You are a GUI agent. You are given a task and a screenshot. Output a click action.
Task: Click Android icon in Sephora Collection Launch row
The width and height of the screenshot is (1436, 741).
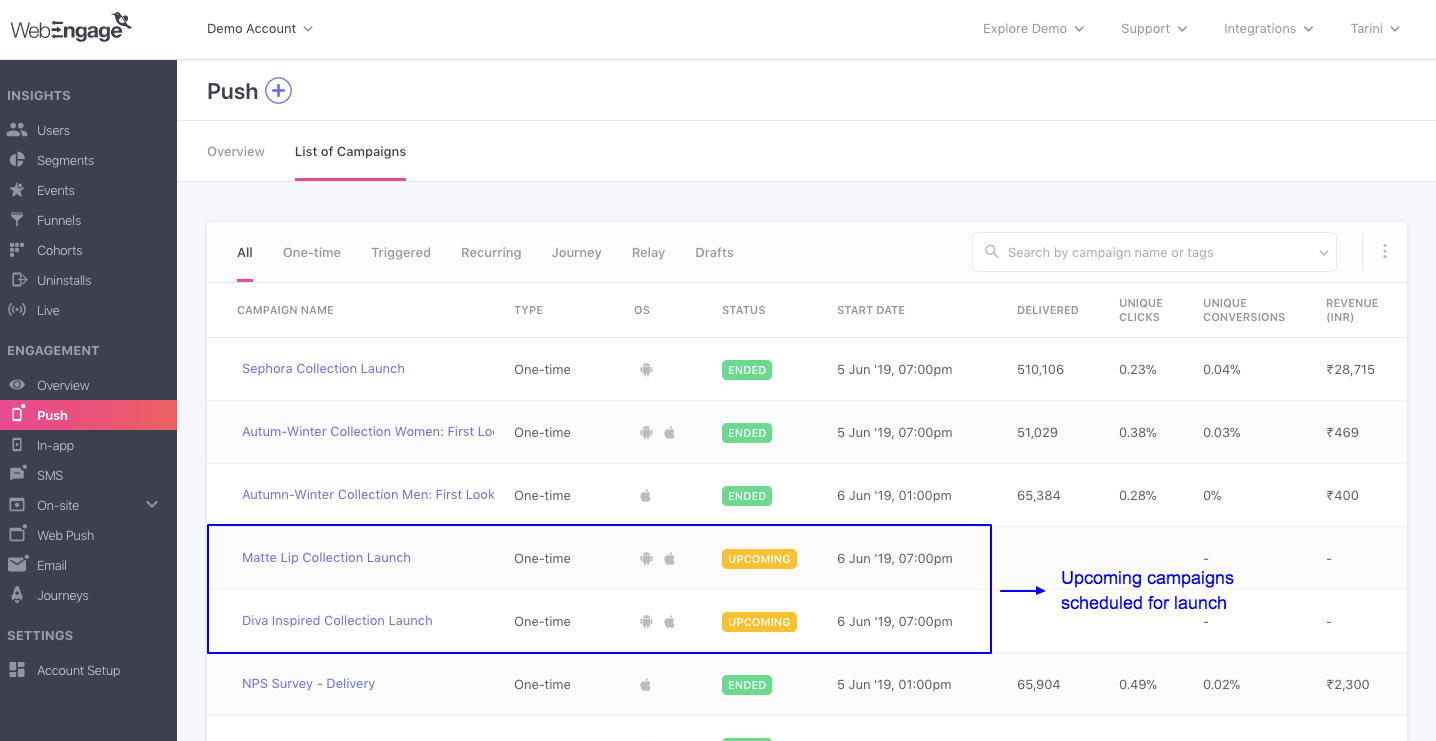click(x=646, y=369)
